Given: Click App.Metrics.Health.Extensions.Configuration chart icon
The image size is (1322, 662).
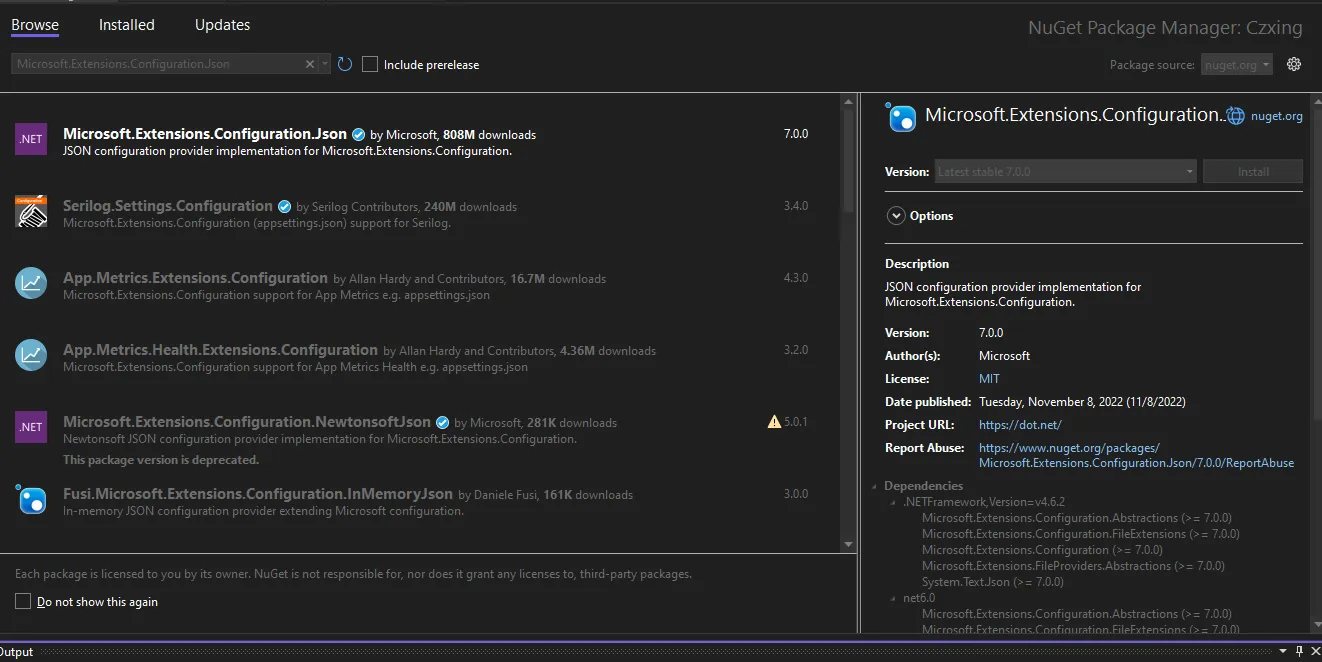Looking at the screenshot, I should point(31,355).
